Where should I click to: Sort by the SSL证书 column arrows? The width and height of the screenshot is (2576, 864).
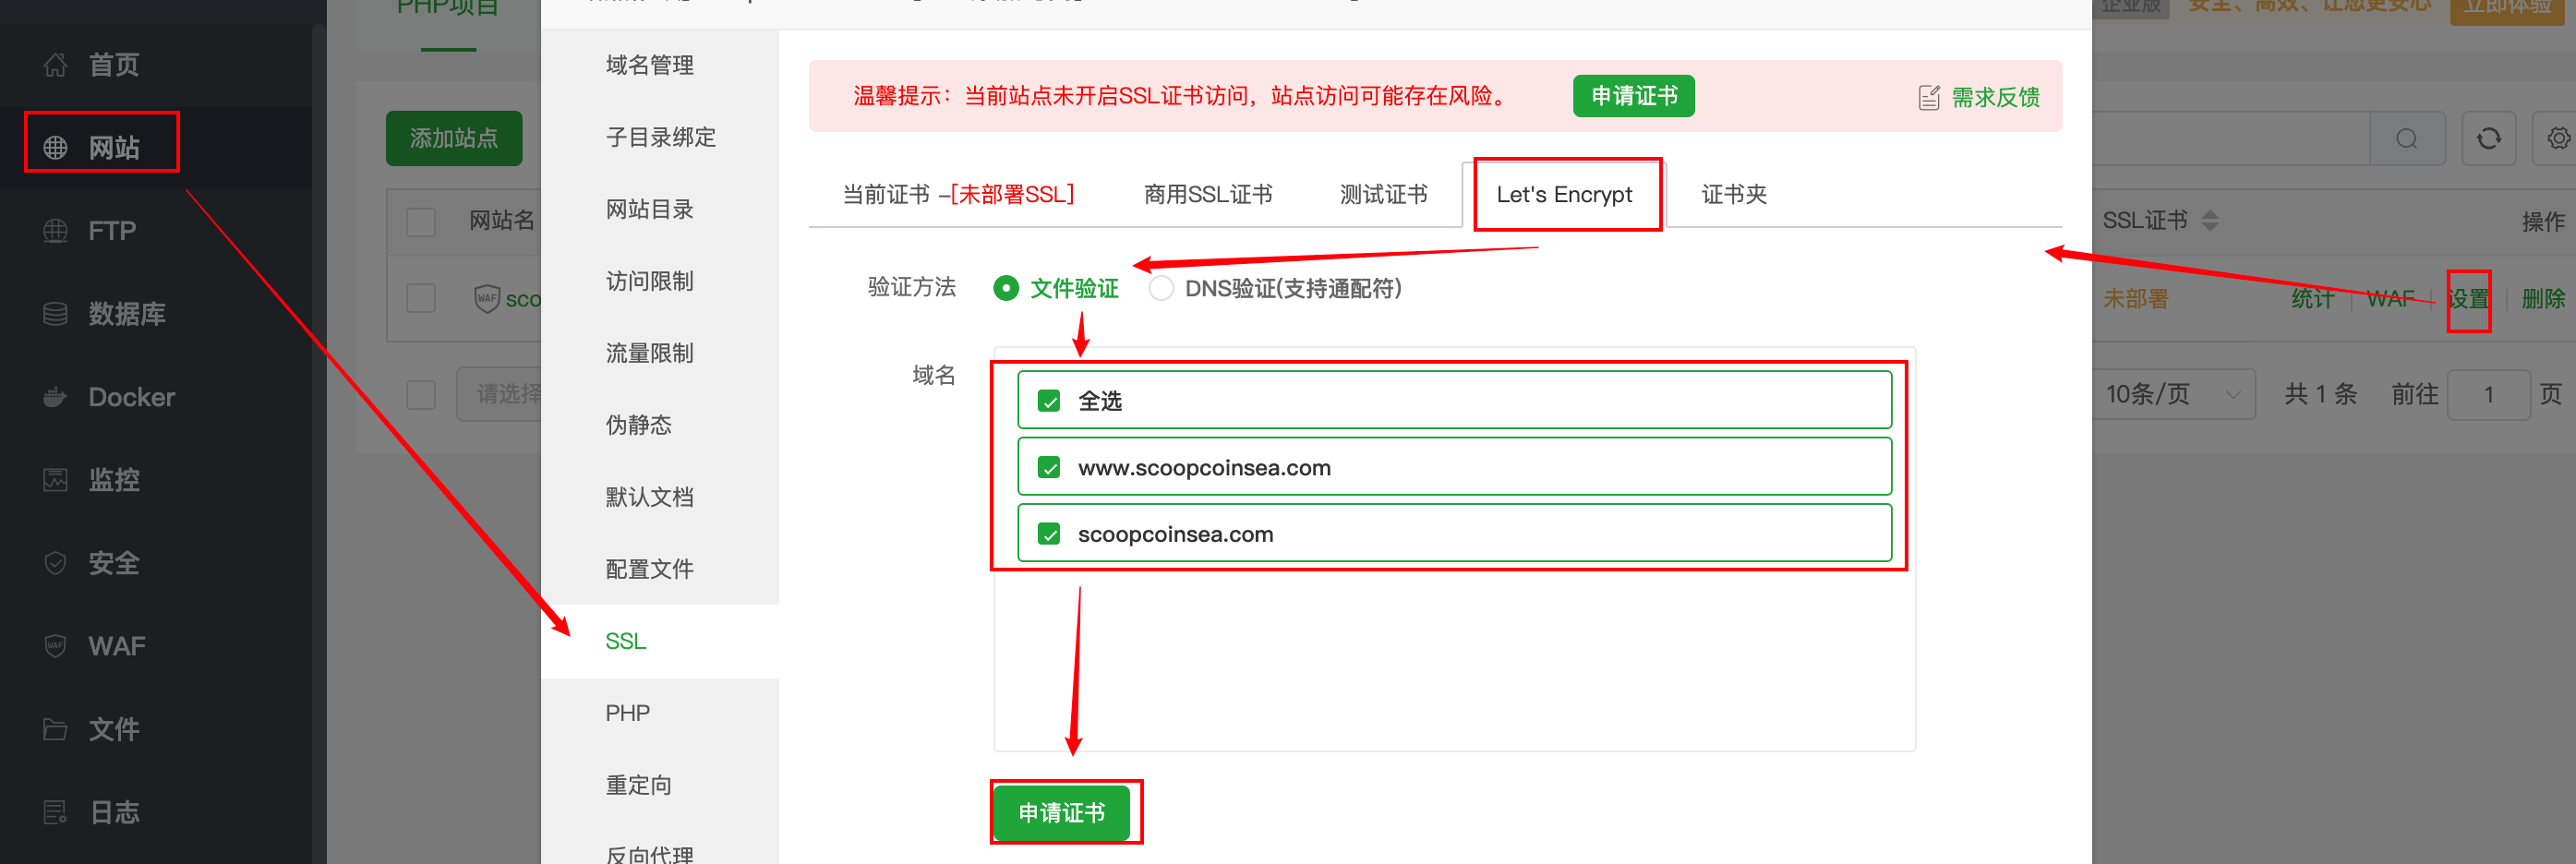click(2210, 221)
